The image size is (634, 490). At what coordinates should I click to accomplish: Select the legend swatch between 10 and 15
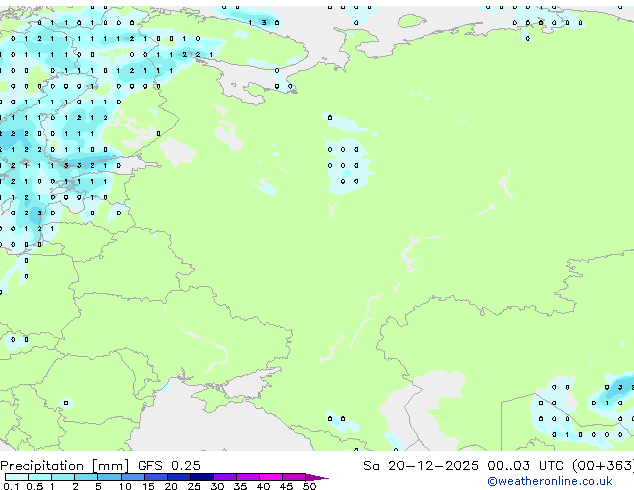click(x=133, y=477)
